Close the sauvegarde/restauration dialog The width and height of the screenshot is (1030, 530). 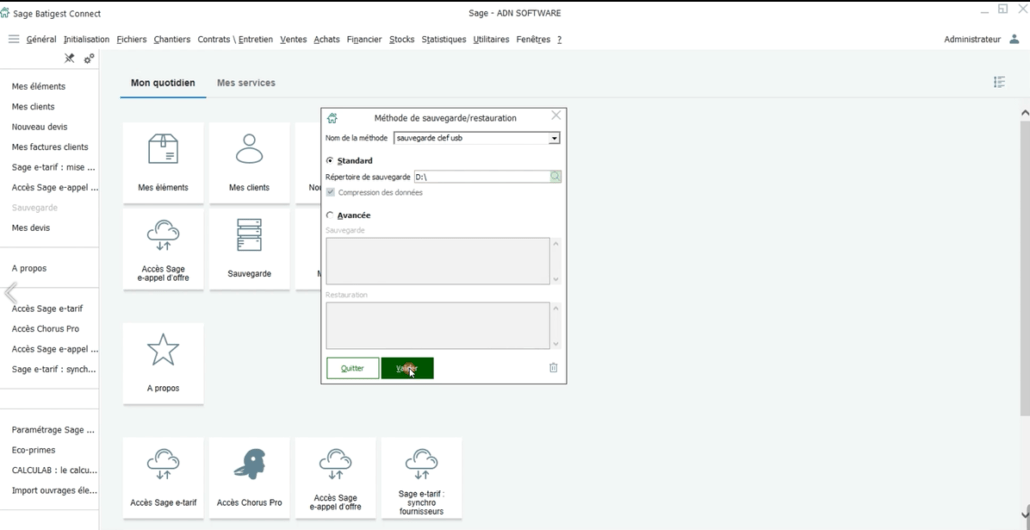coord(556,116)
